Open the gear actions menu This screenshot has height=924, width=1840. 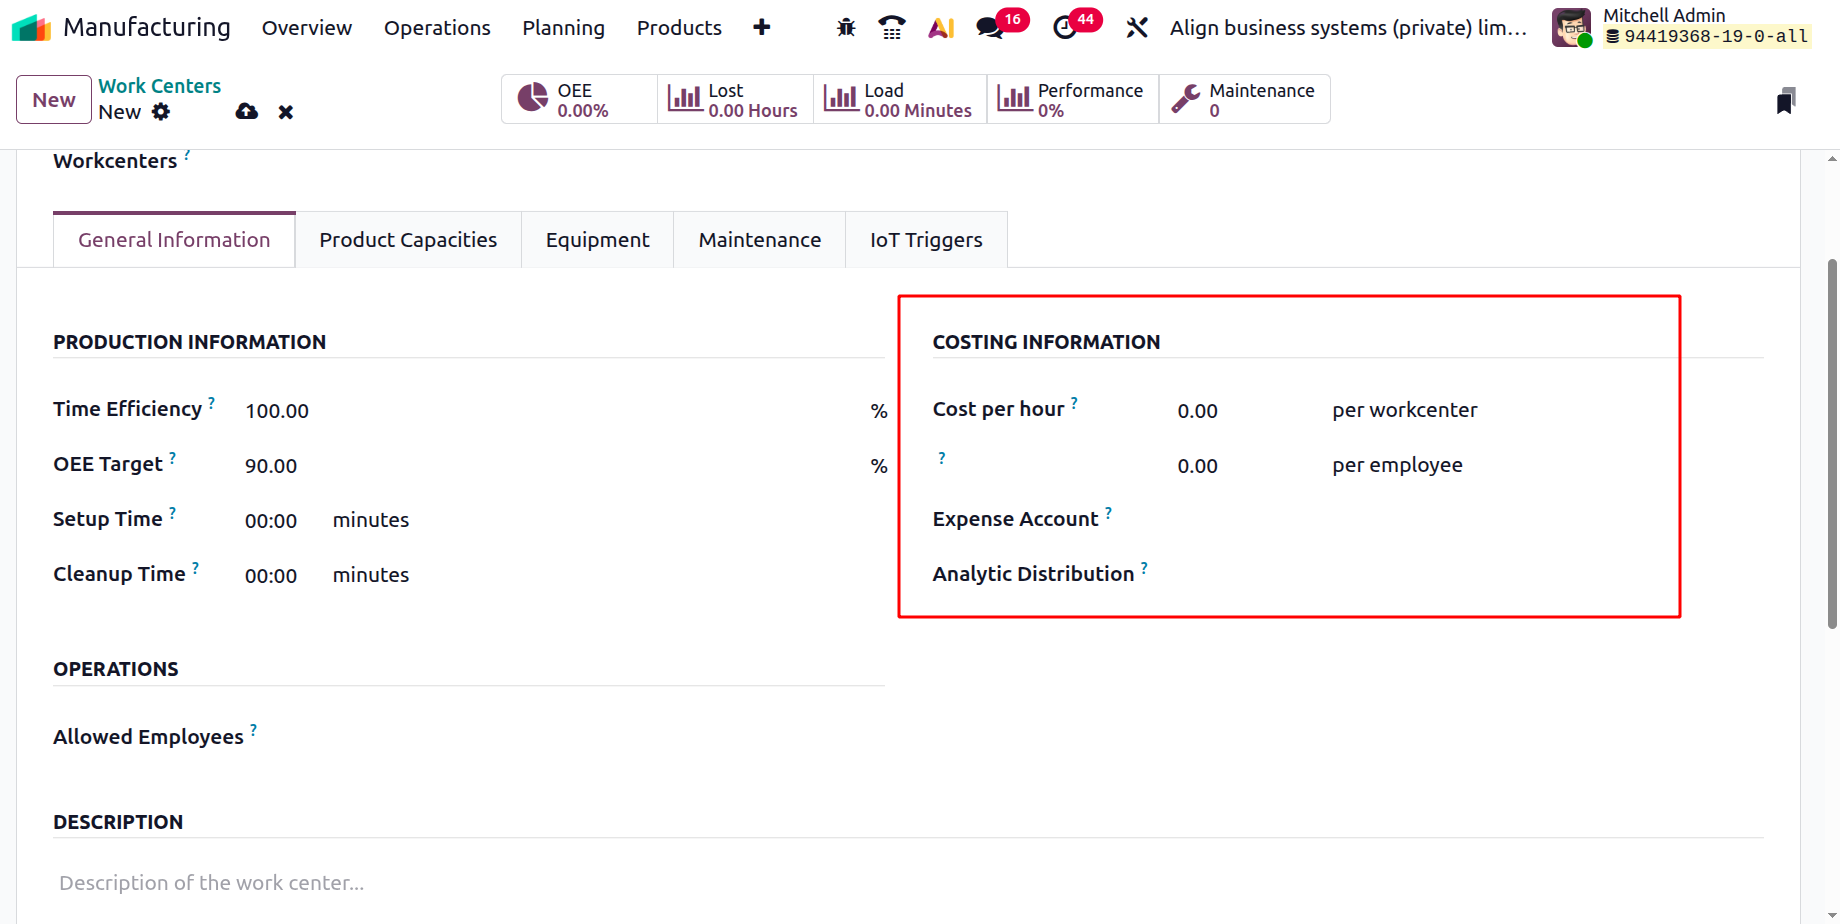[x=161, y=112]
